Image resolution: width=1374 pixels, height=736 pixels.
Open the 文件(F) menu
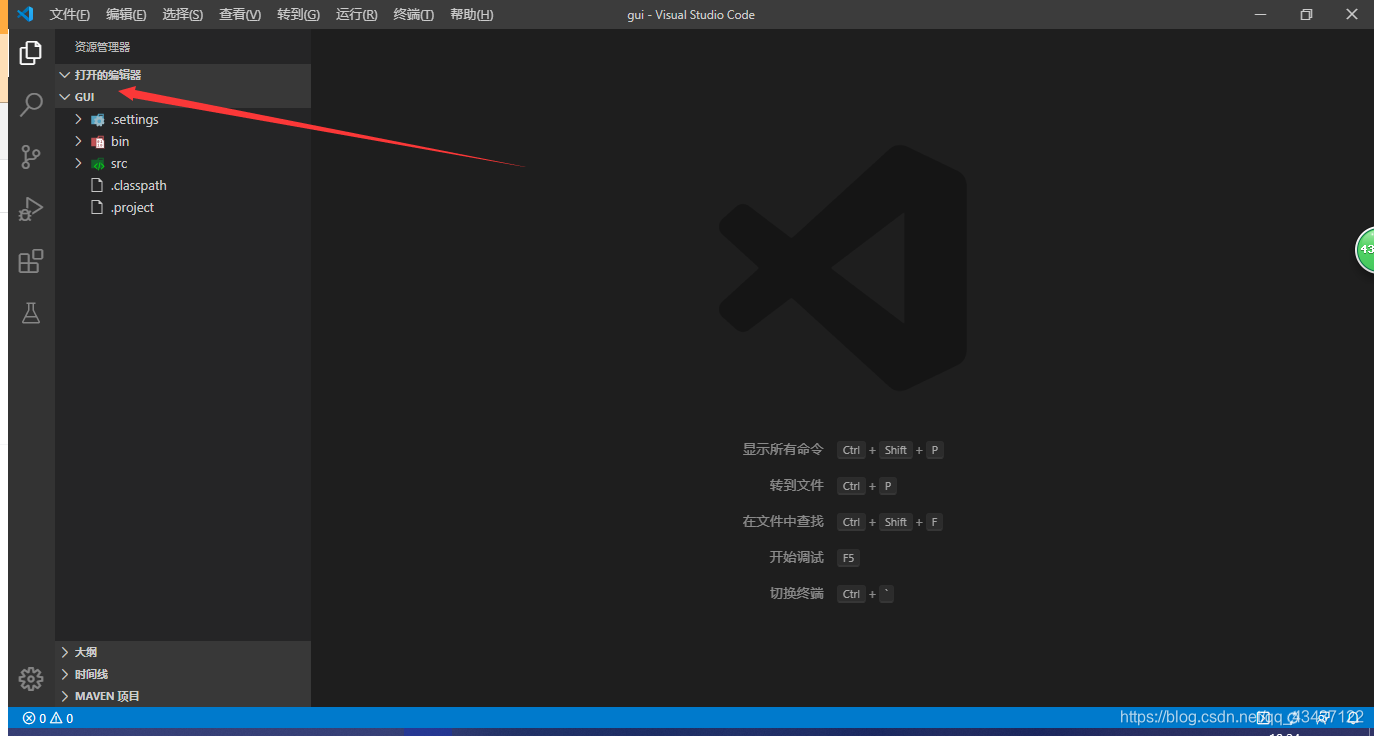[x=70, y=15]
